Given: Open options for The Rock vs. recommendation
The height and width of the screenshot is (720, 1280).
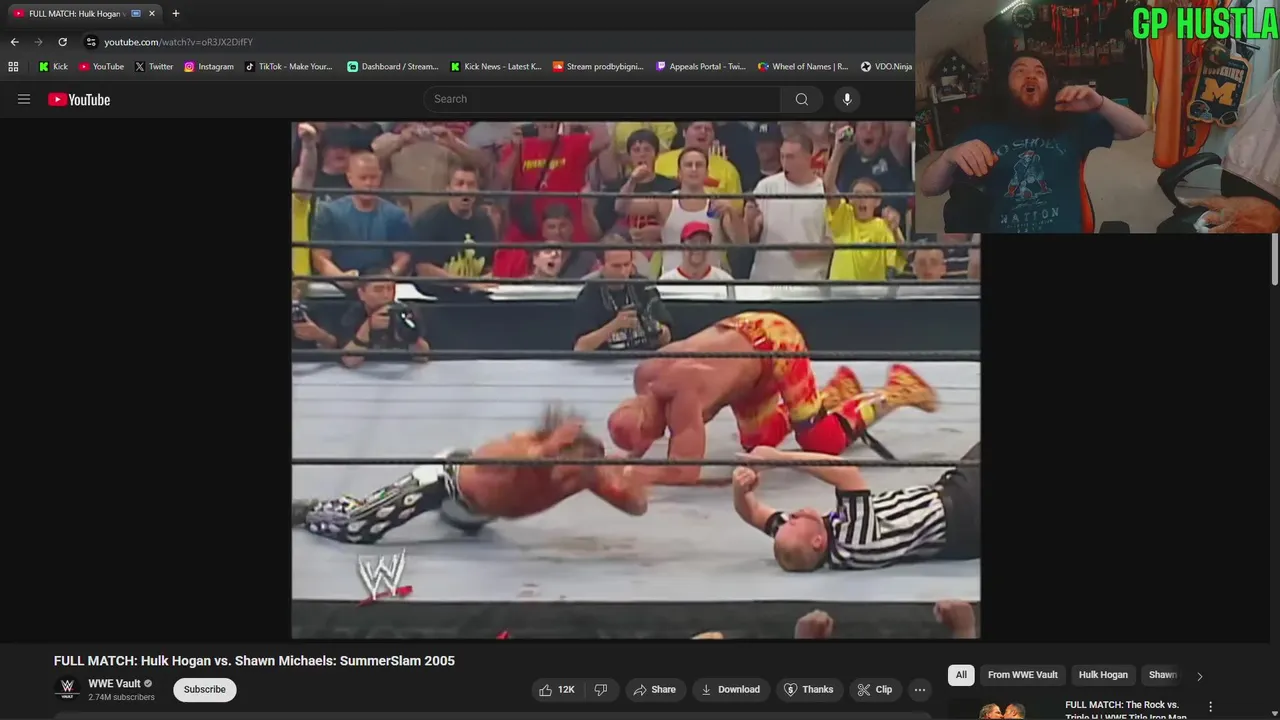Looking at the screenshot, I should tap(1210, 706).
